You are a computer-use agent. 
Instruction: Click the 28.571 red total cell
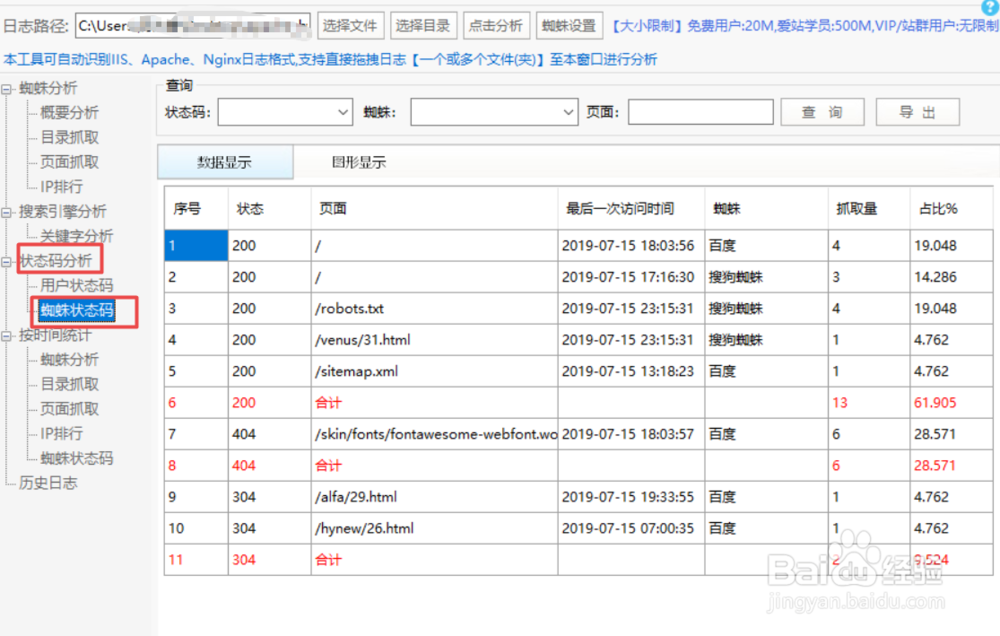(x=951, y=466)
